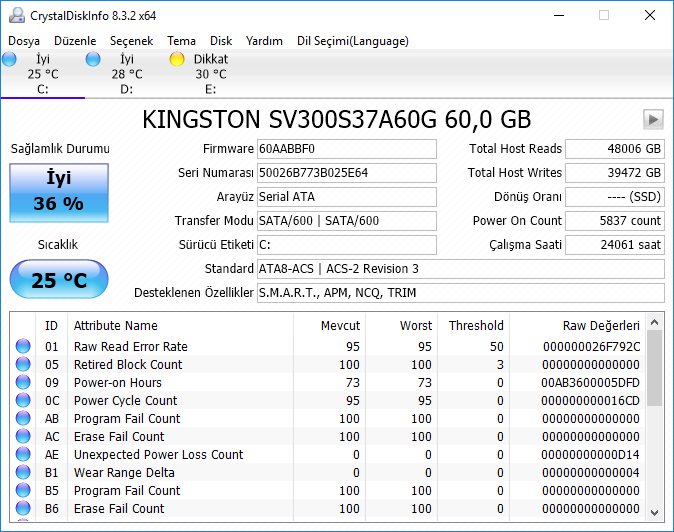Click the serial number field 50026B773B025E64

tap(347, 173)
